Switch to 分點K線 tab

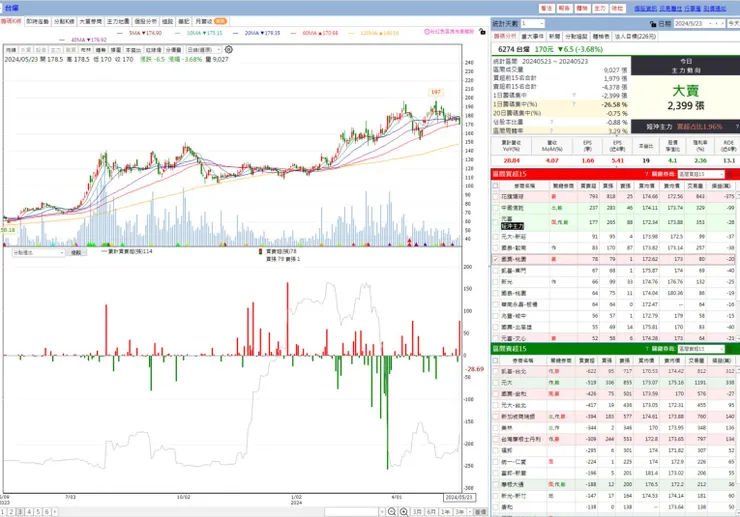64,21
